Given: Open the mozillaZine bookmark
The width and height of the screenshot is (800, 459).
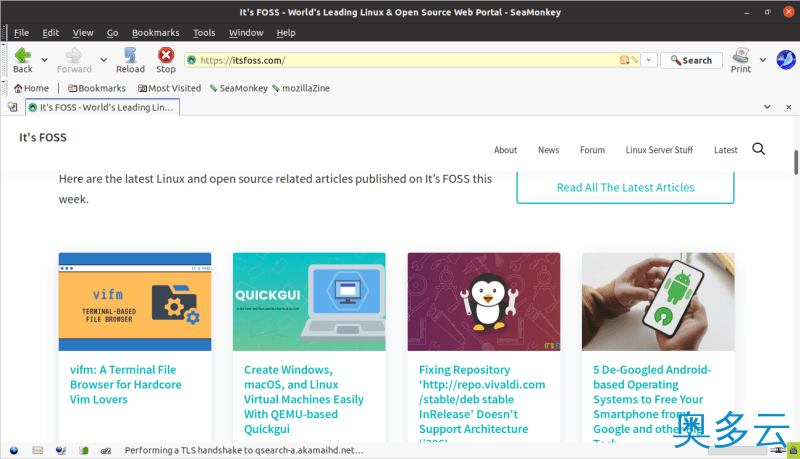Looking at the screenshot, I should pyautogui.click(x=301, y=88).
